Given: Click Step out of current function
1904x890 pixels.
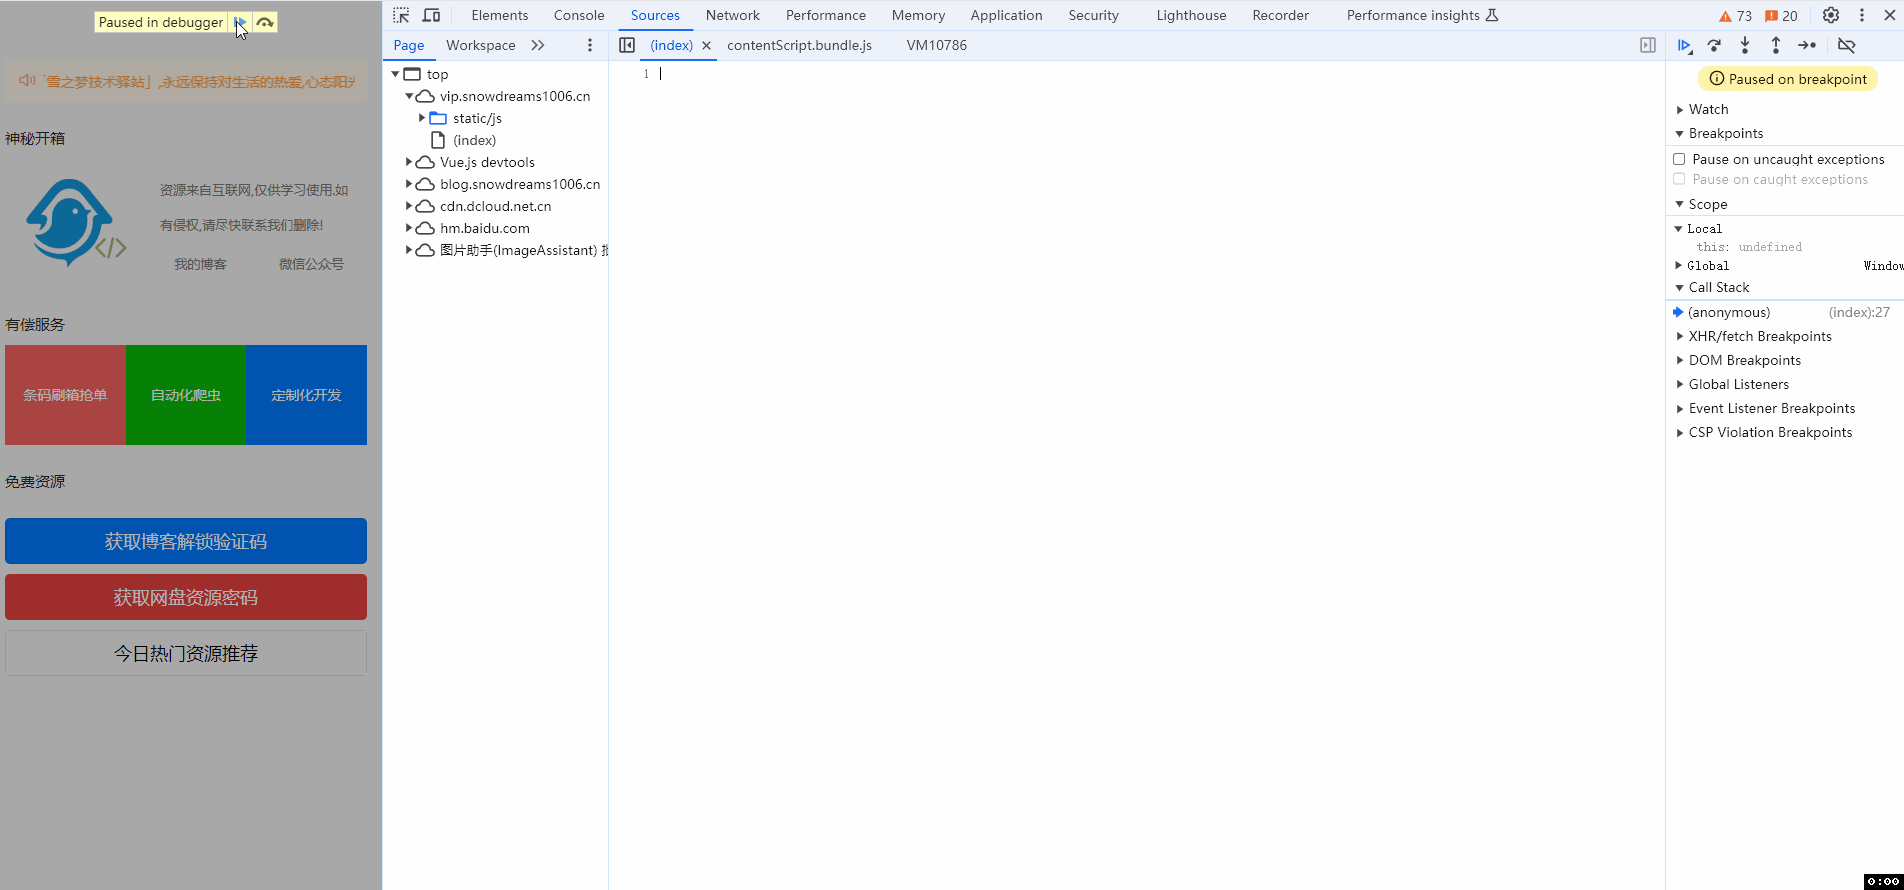Looking at the screenshot, I should [1776, 46].
